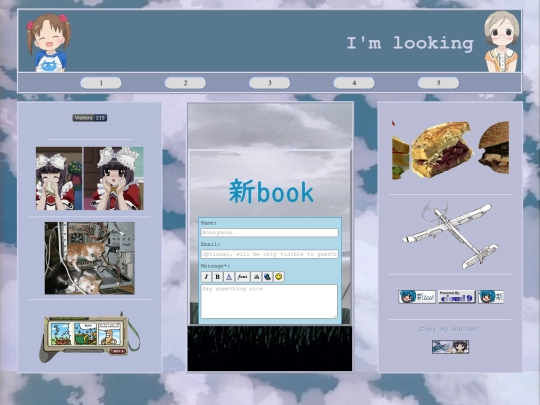Click the laughing pigtail girl in header
540x405 pixels.
tap(49, 43)
